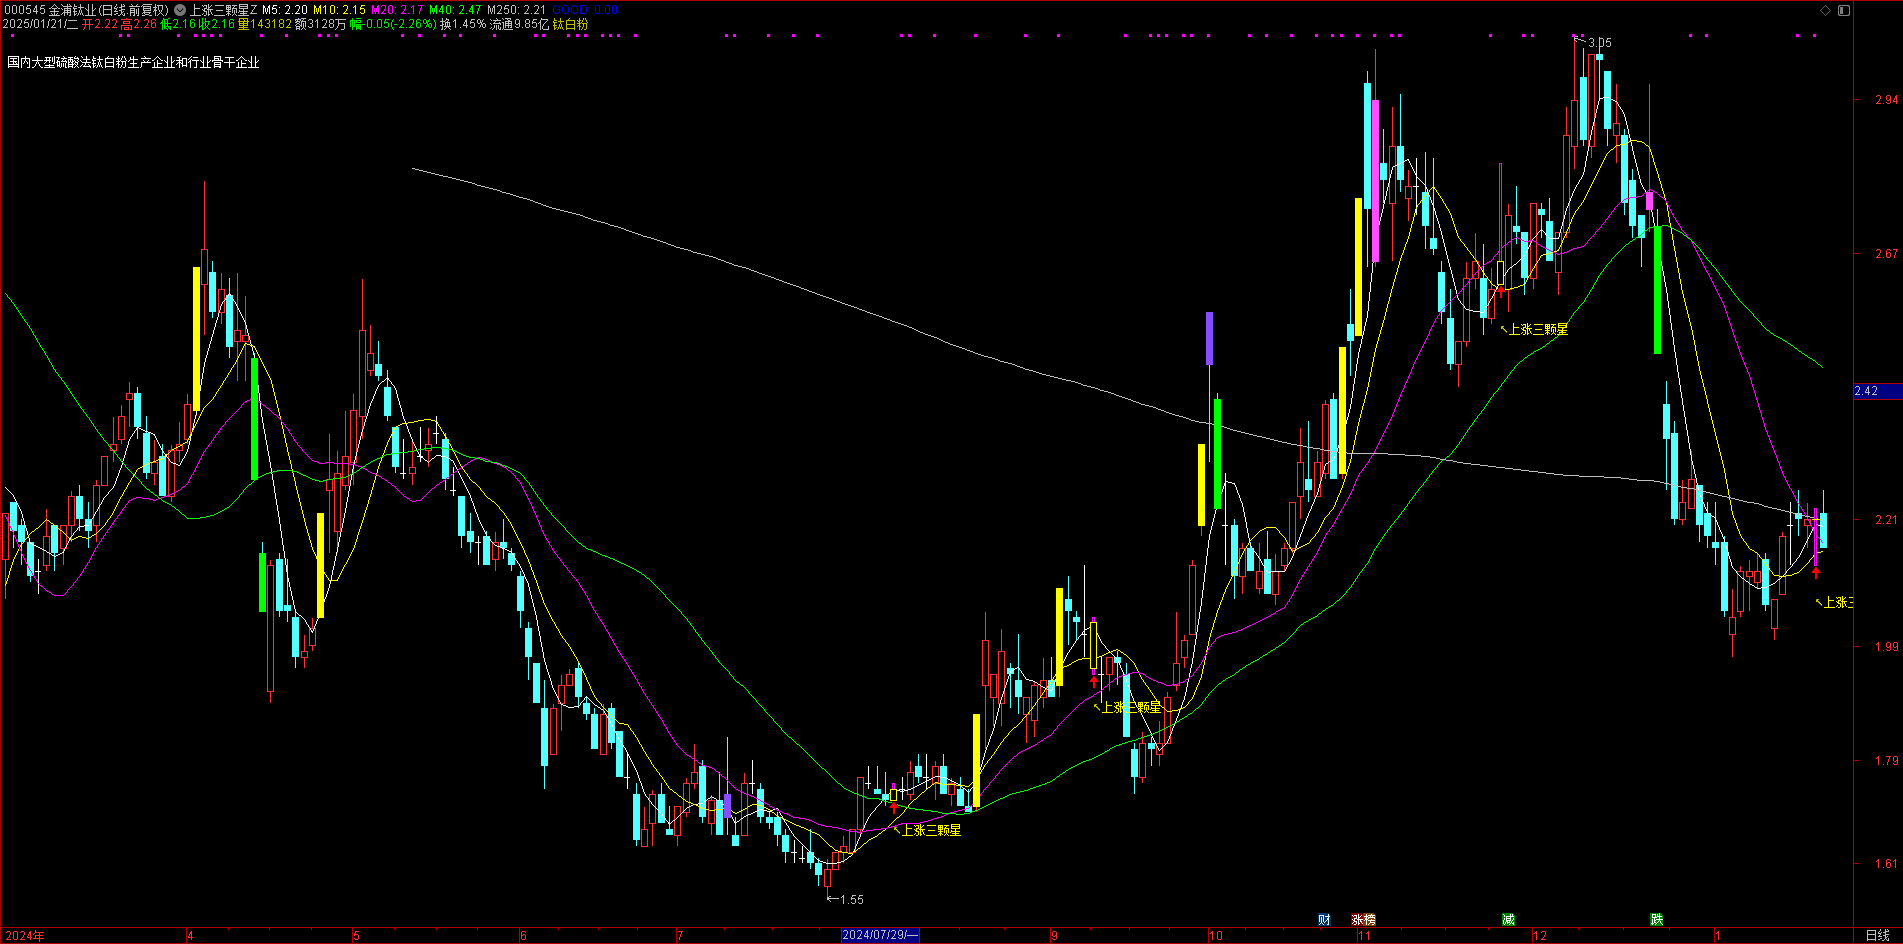This screenshot has height=944, width=1903.
Task: Click the GOOD: 0.00 indicator label
Action: [586, 10]
